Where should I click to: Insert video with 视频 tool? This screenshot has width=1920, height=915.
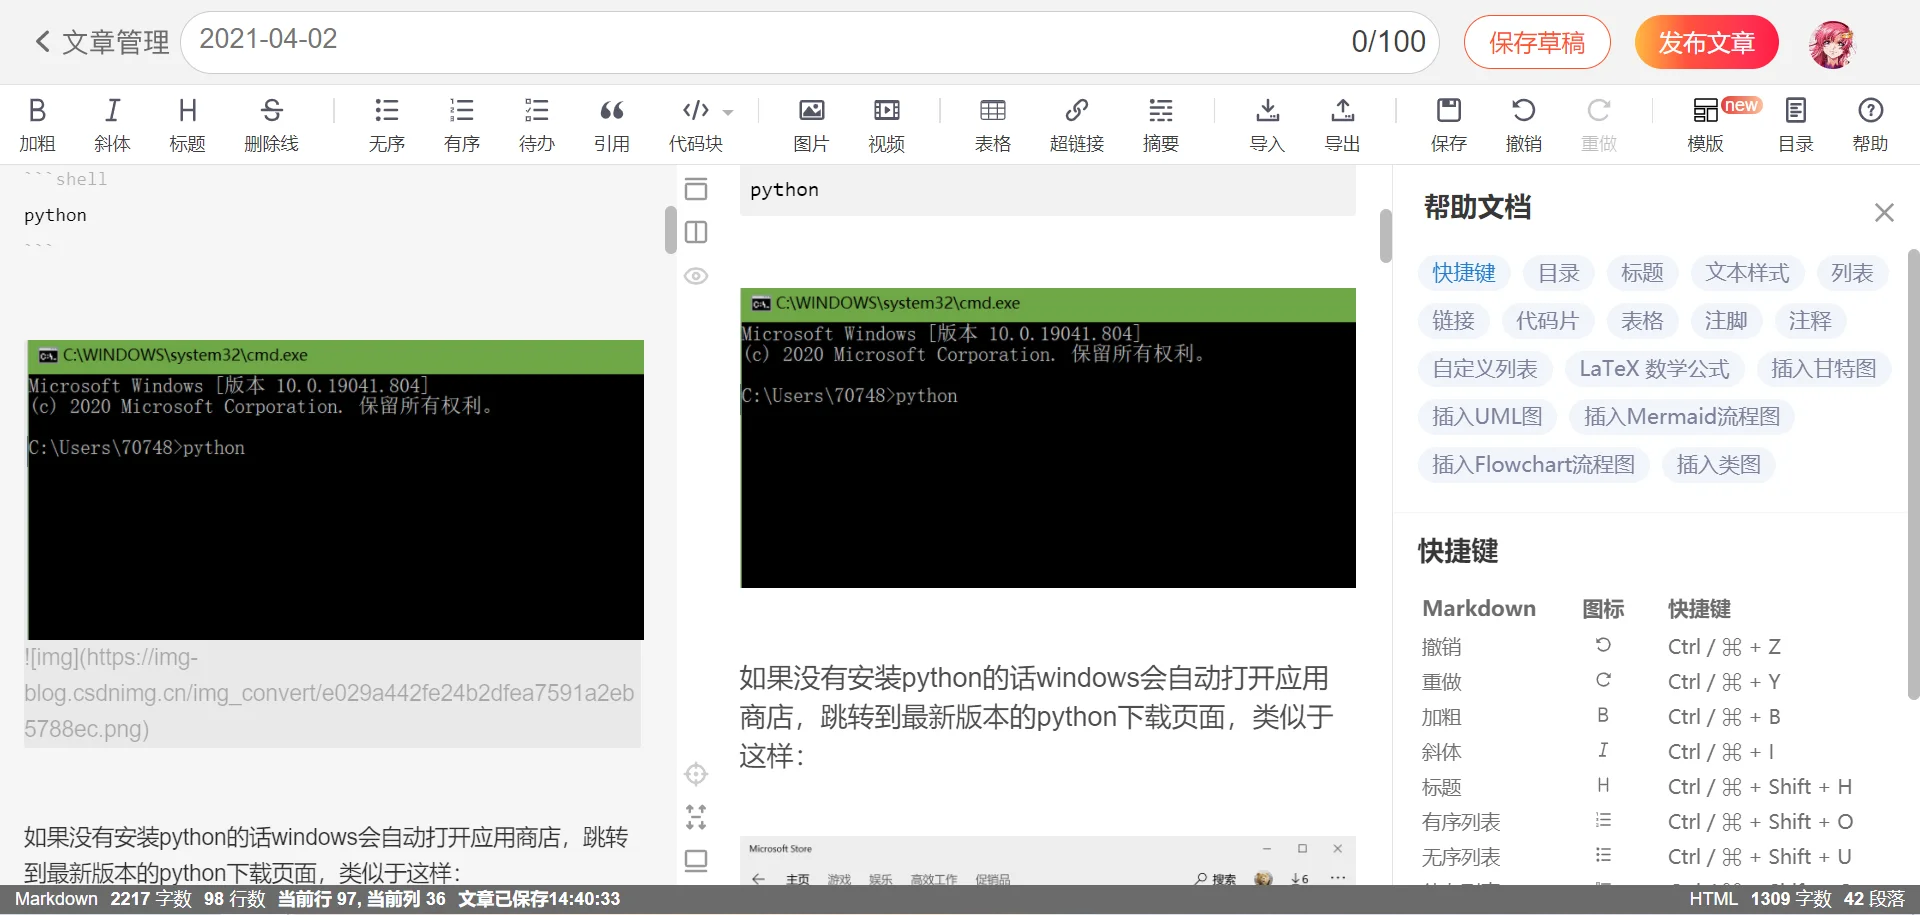click(x=886, y=124)
